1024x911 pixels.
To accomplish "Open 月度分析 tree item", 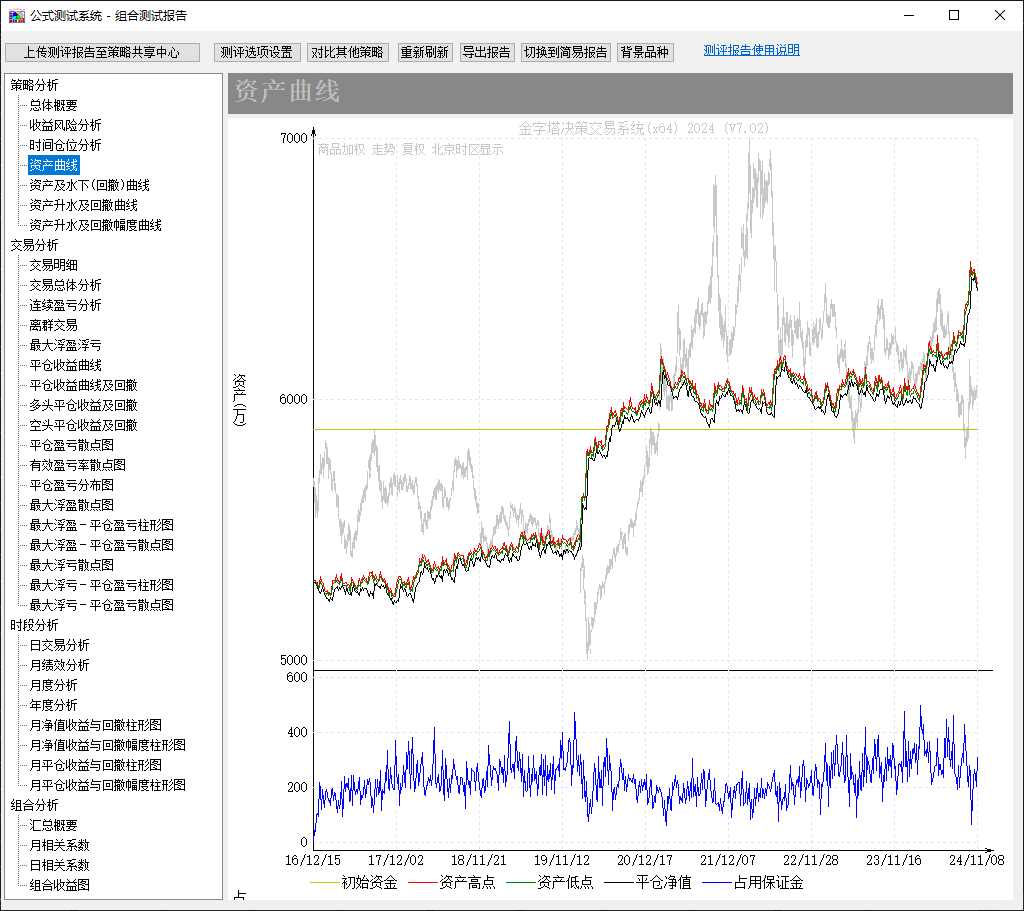I will (x=53, y=685).
